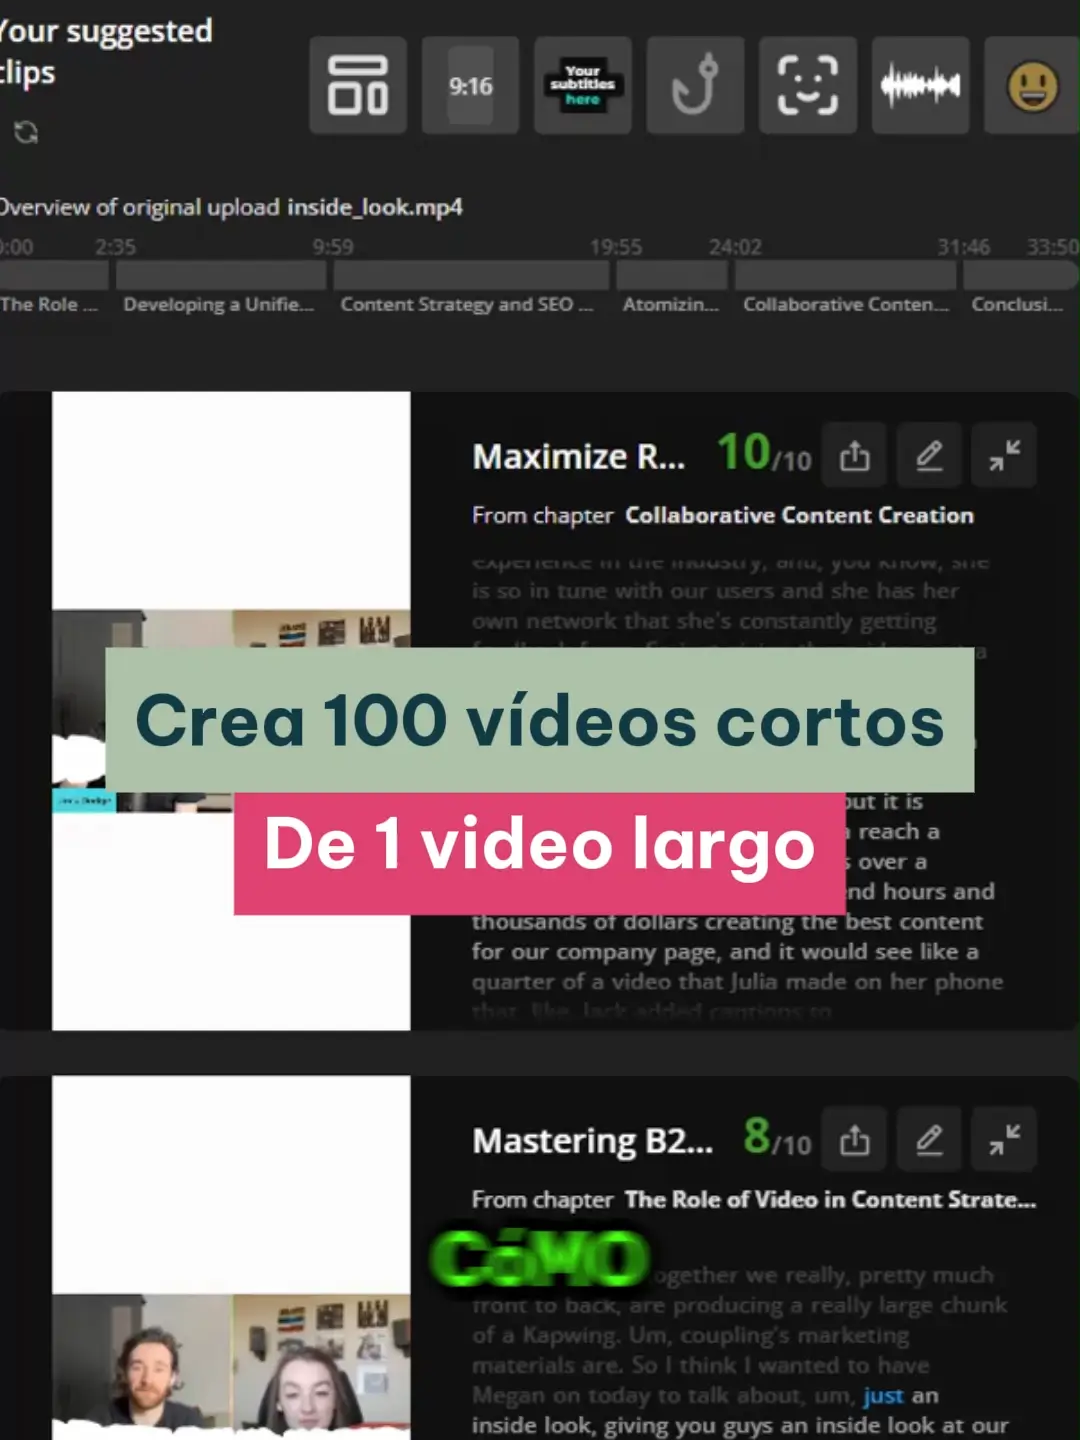Click the audio waveform icon

pos(920,86)
